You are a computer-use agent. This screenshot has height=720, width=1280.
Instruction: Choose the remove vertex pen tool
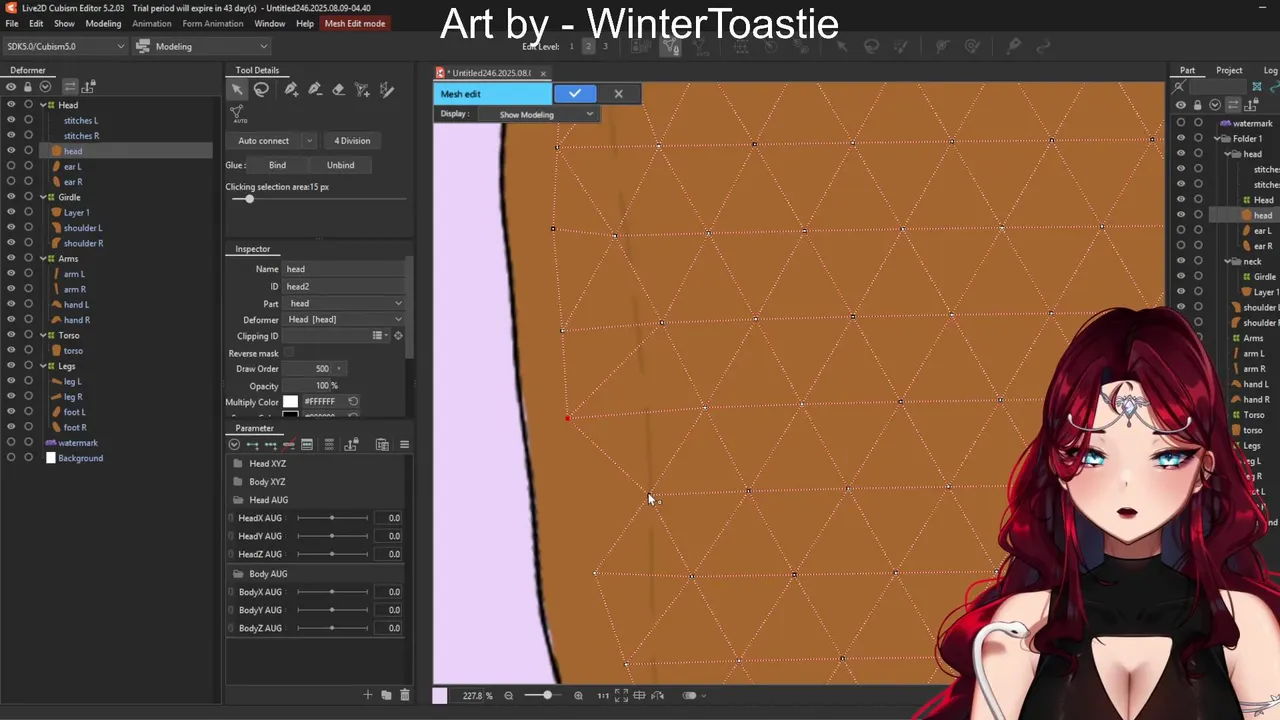point(315,90)
